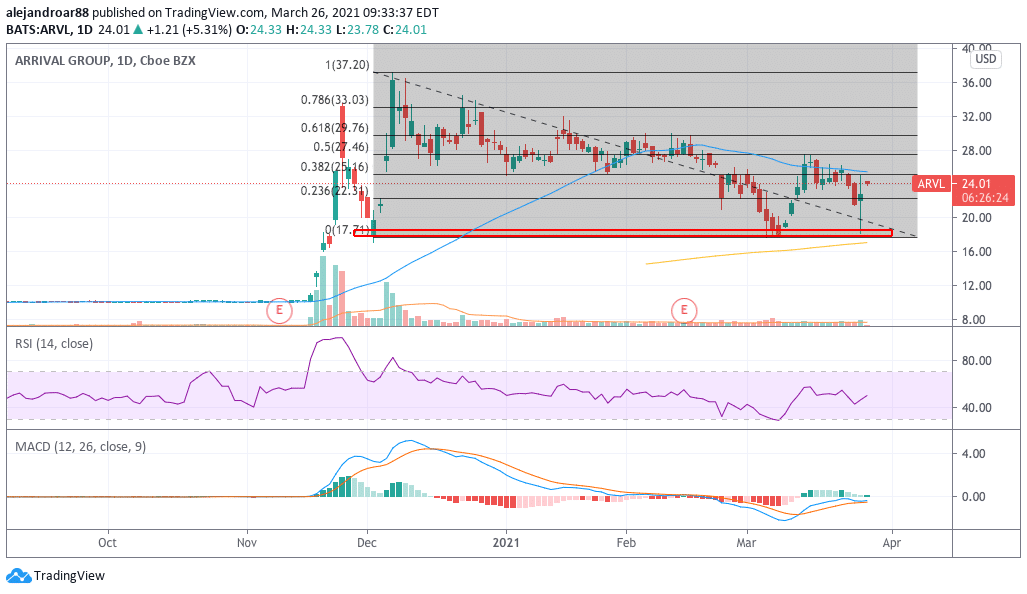This screenshot has height=594, width=1027.
Task: Select the red support zone rectangle
Action: point(623,232)
